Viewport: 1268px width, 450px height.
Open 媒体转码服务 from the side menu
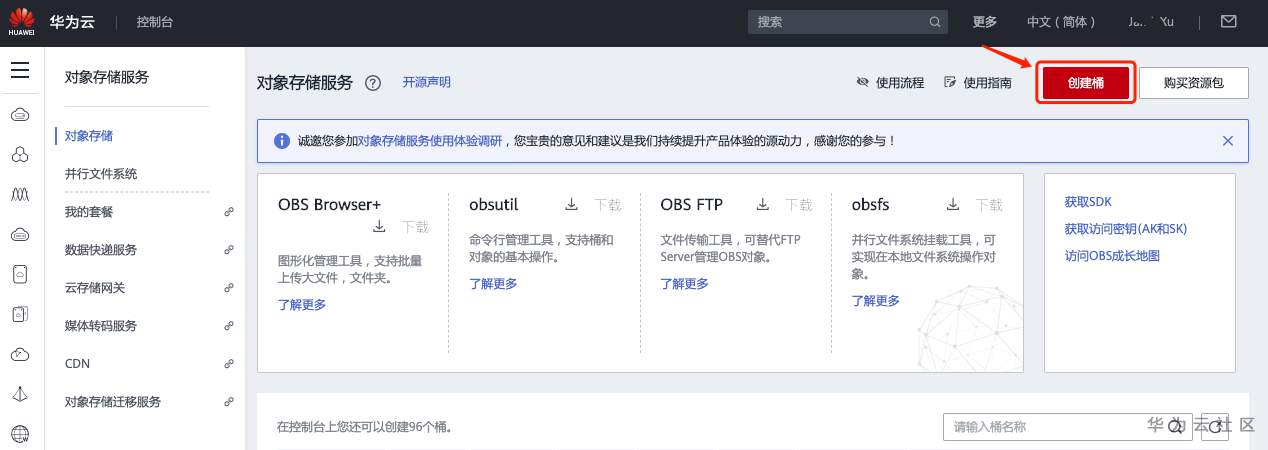click(101, 326)
